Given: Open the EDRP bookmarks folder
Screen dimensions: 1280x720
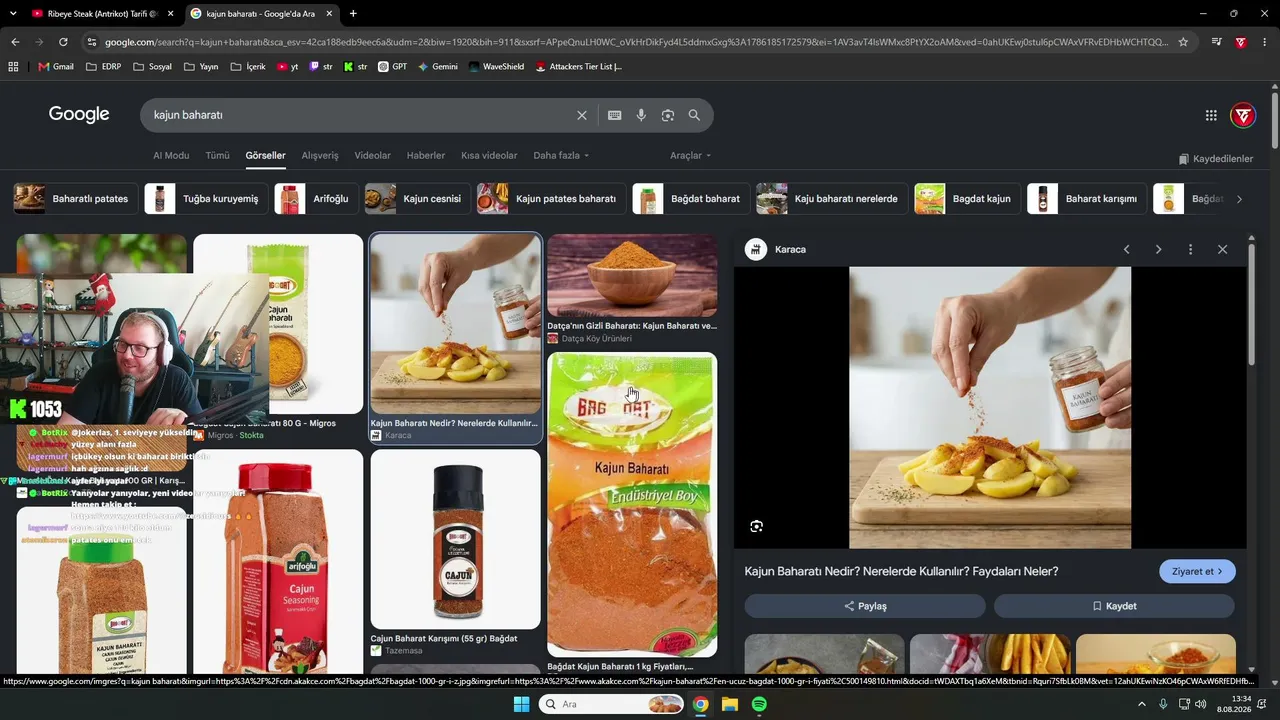Looking at the screenshot, I should point(103,67).
